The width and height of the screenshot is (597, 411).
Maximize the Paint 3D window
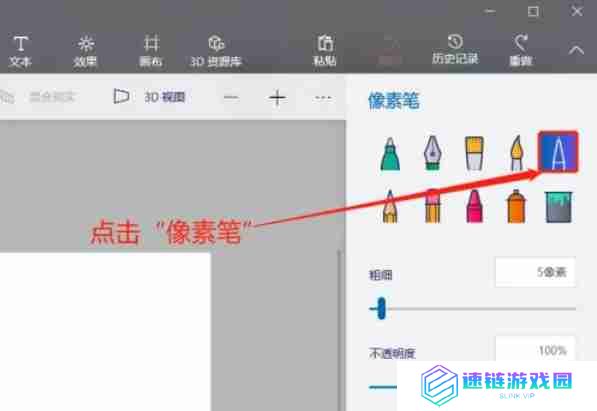pos(533,11)
